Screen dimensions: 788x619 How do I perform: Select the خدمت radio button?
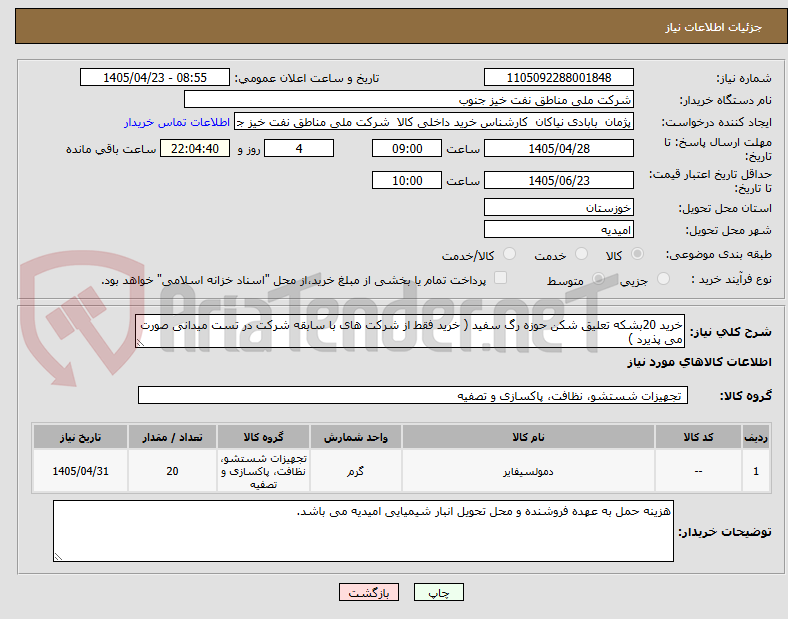pos(581,254)
